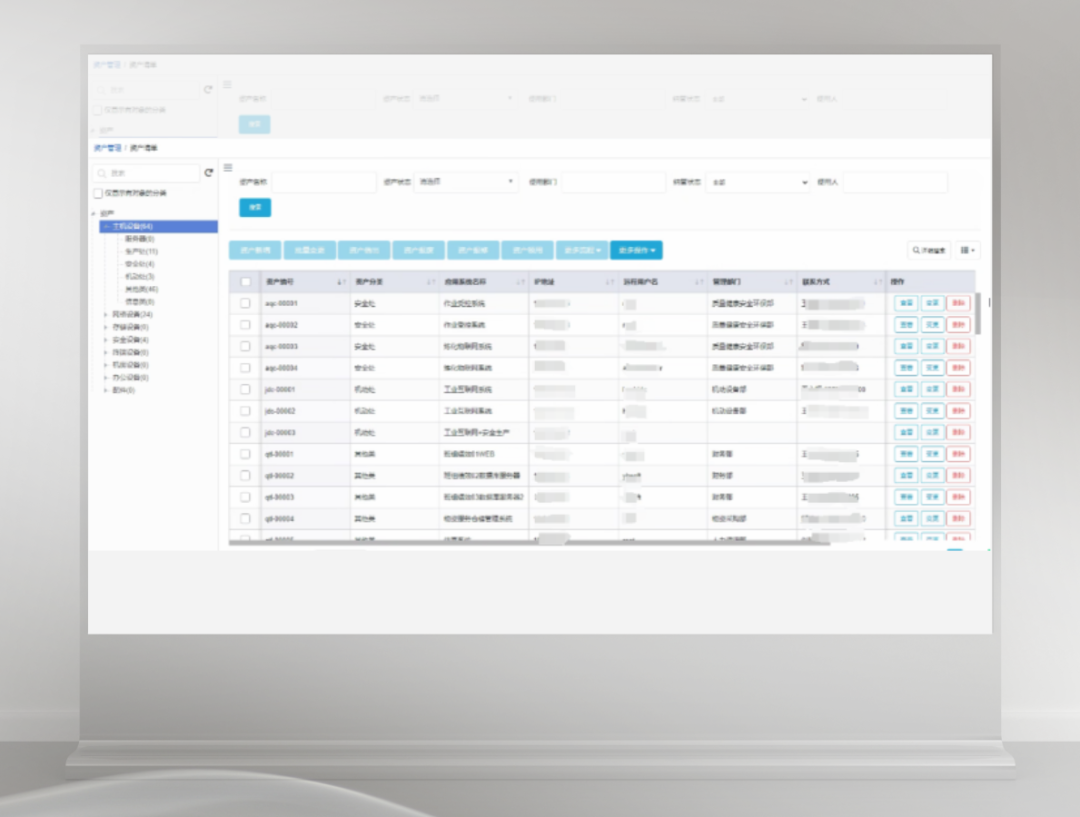
Task: Open the column layout grid icon
Action: point(968,250)
